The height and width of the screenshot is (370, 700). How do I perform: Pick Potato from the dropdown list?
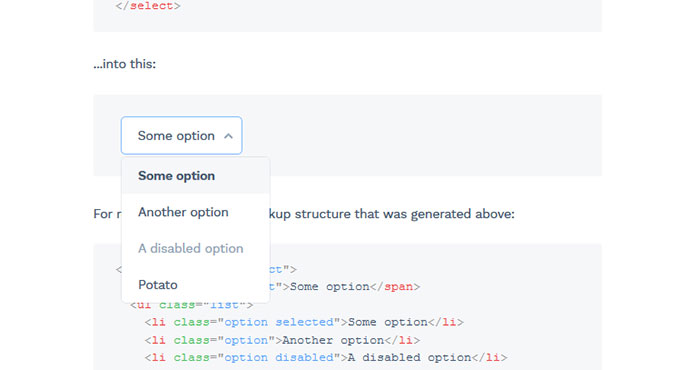196,285
